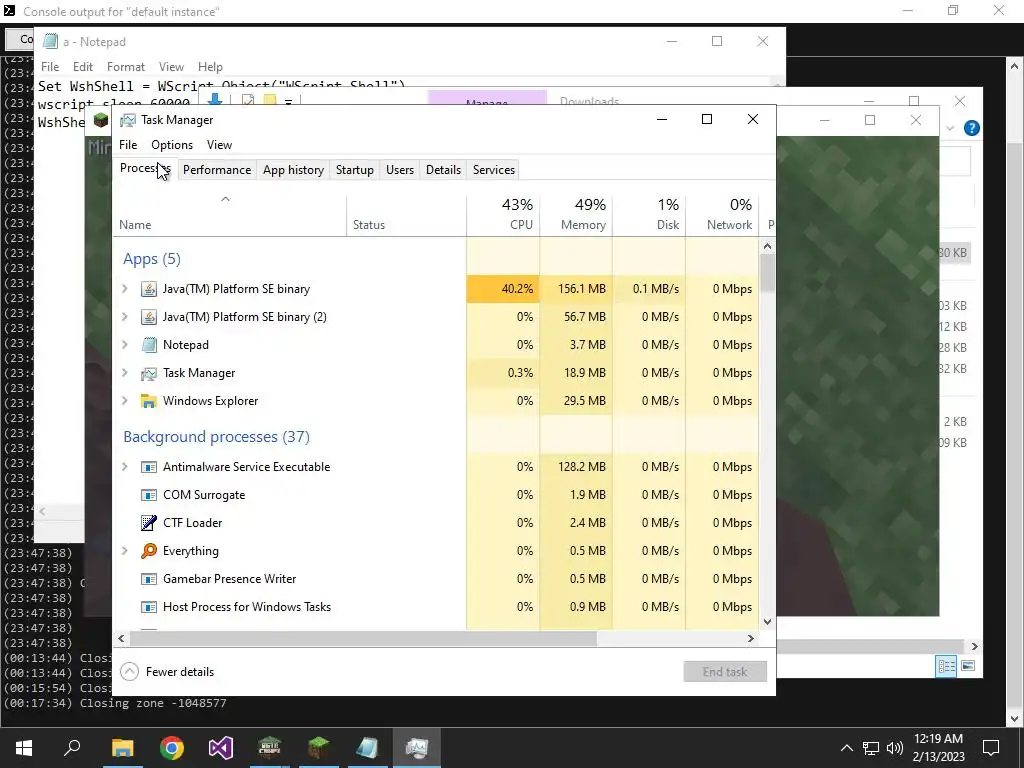Viewport: 1024px width, 768px height.
Task: Open Visual Studio from the taskbar
Action: pyautogui.click(x=221, y=748)
